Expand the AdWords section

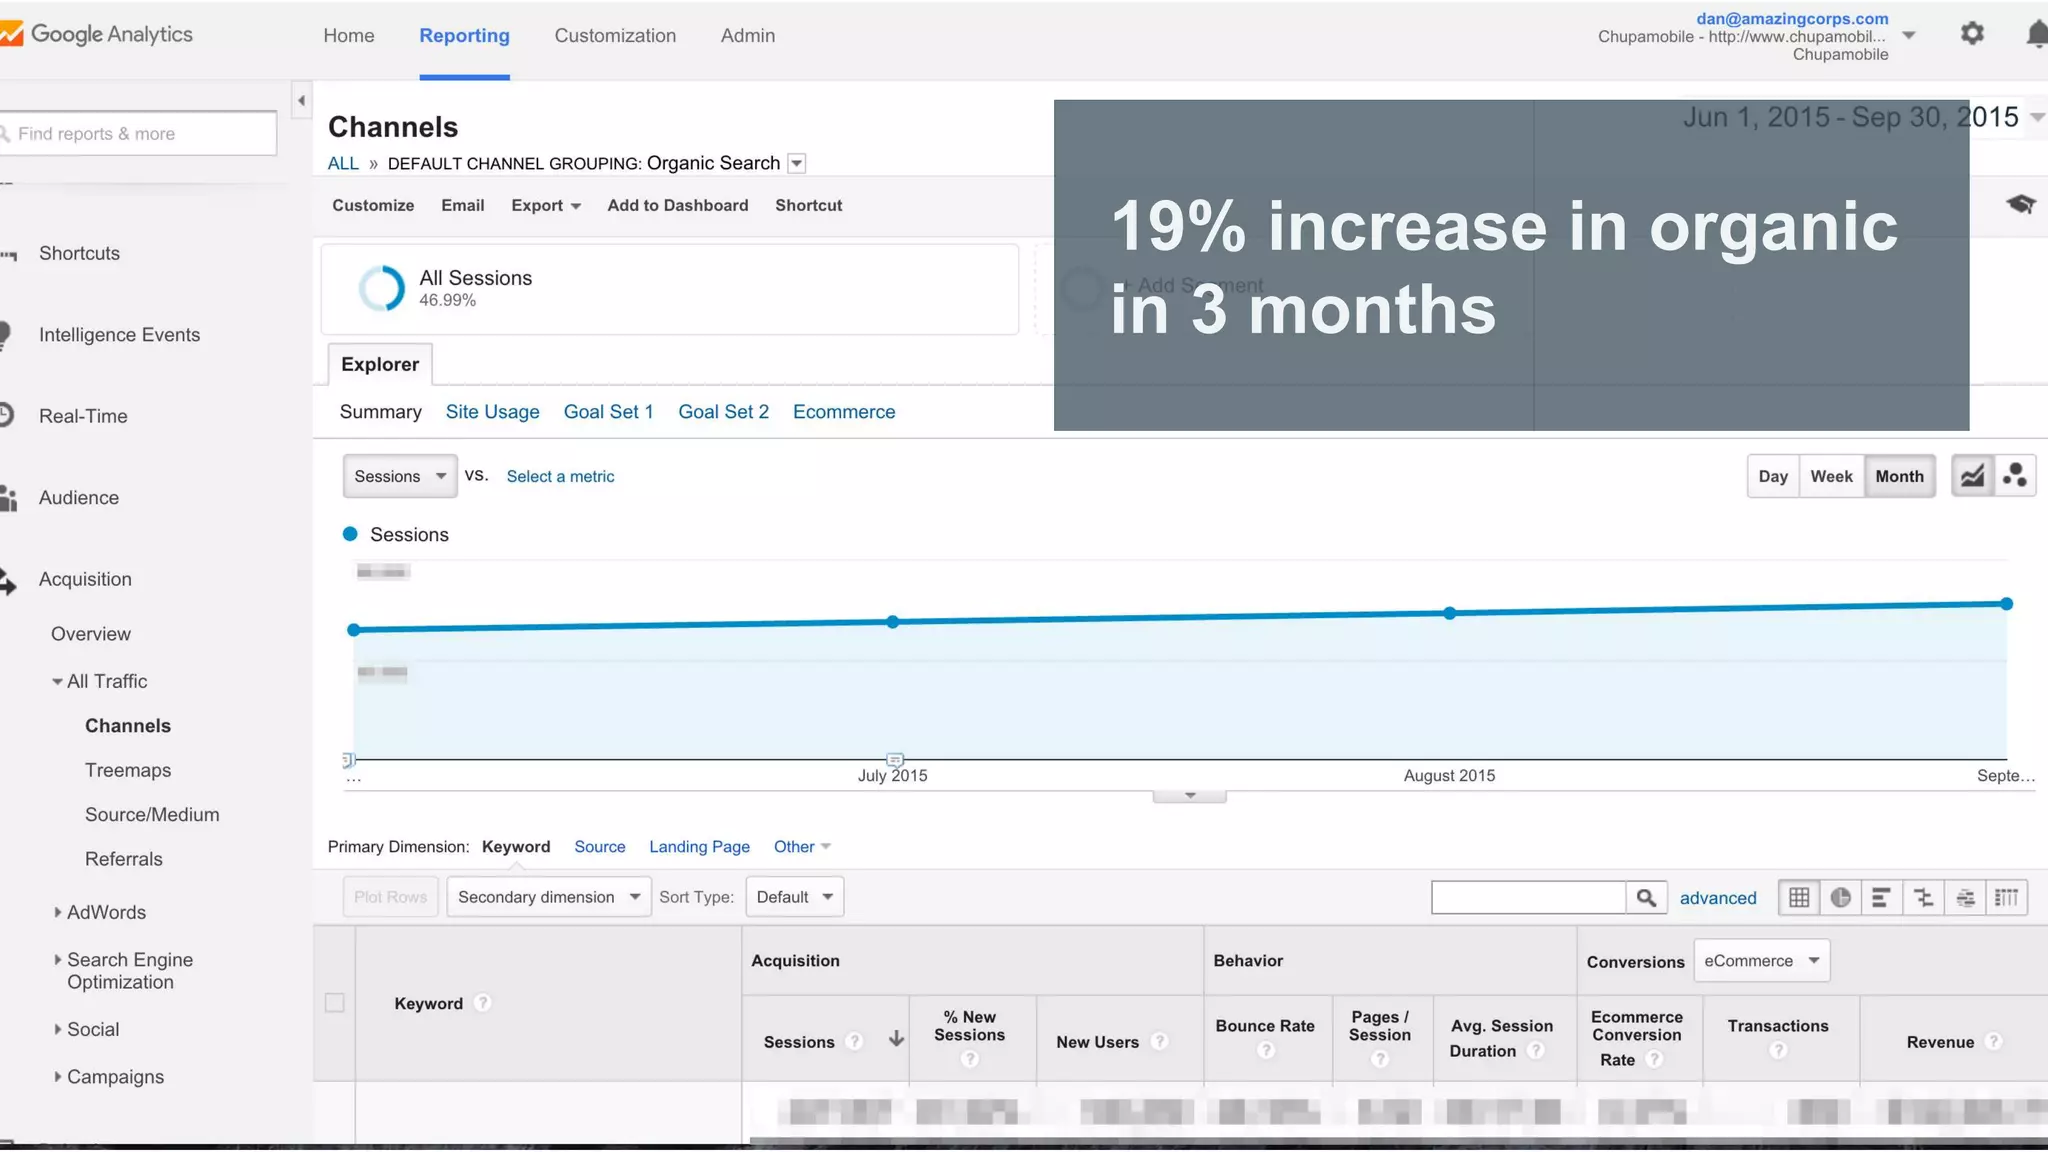tap(57, 912)
